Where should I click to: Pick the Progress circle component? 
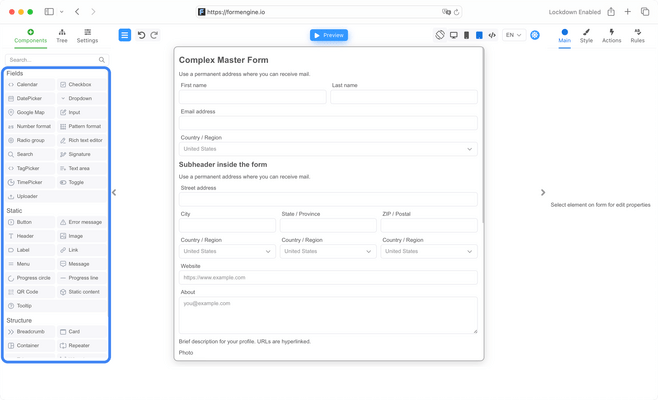click(30, 278)
